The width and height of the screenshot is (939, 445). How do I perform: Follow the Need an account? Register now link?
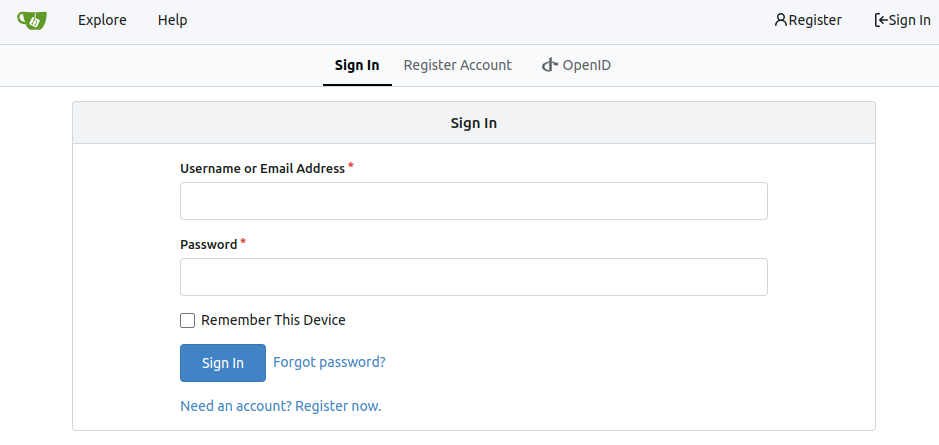(280, 406)
